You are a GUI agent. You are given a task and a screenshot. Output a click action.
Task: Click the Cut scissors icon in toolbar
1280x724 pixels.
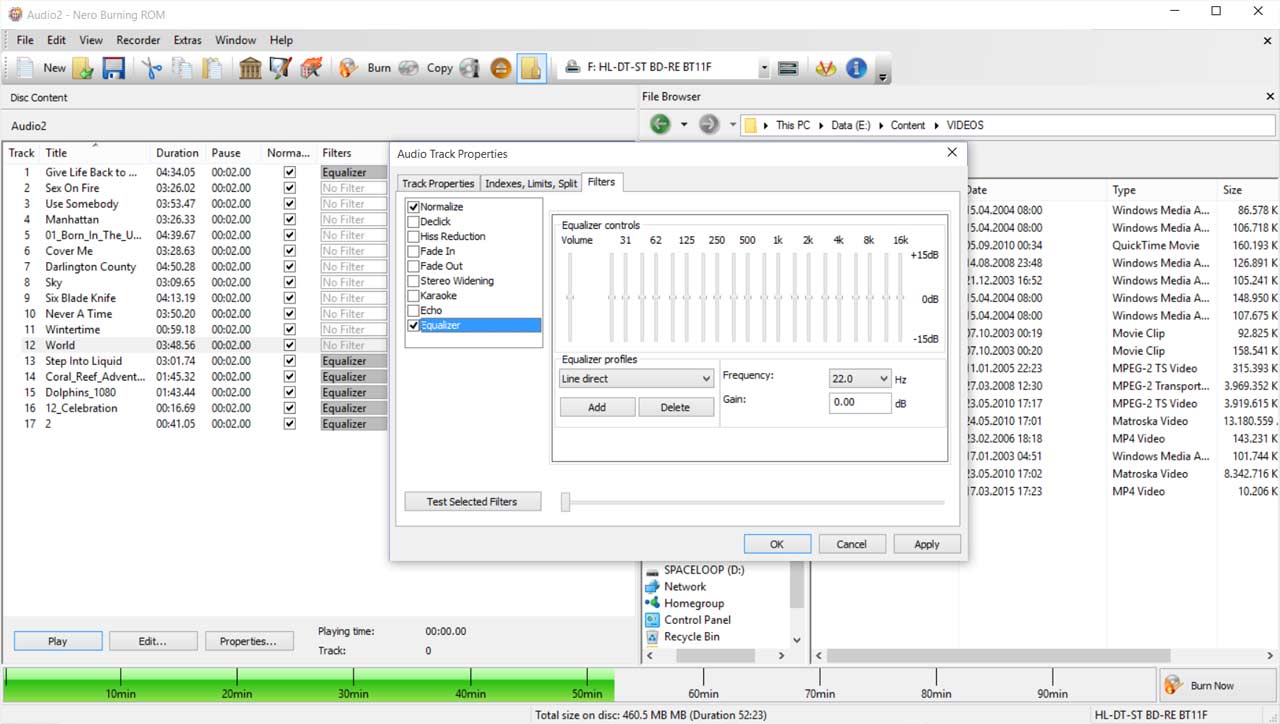(151, 68)
